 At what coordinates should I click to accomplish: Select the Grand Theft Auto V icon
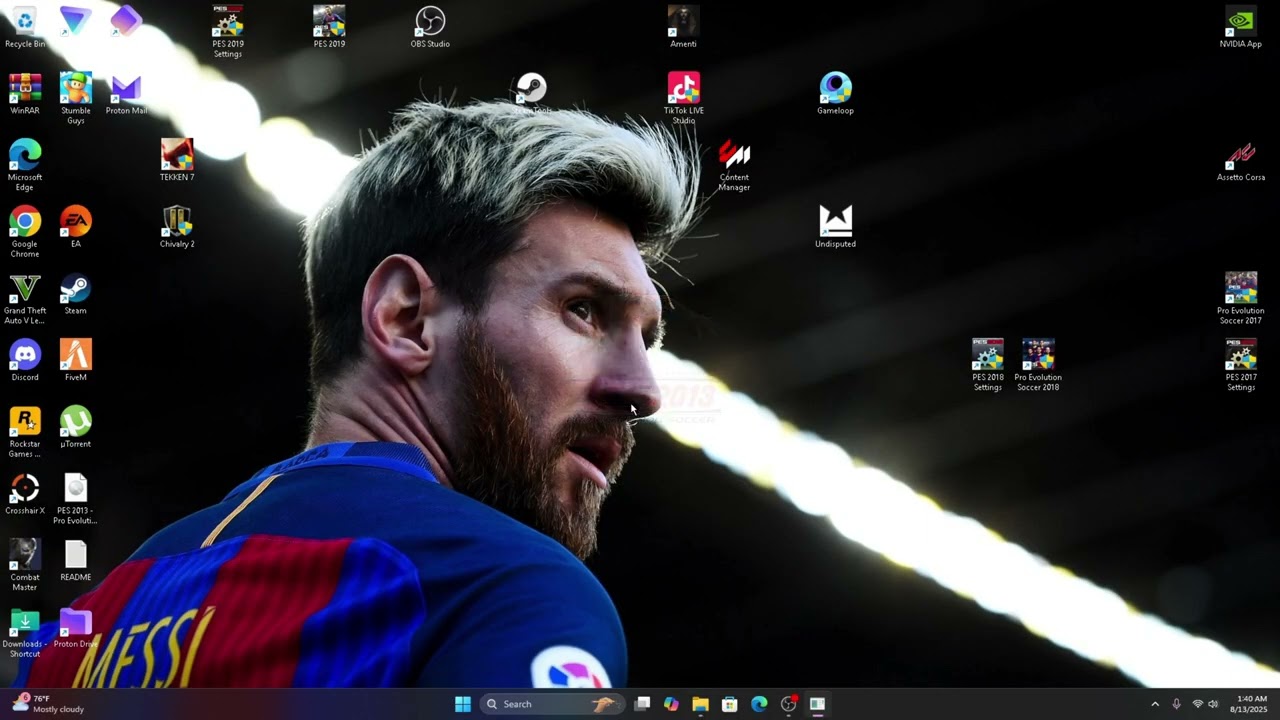click(25, 299)
